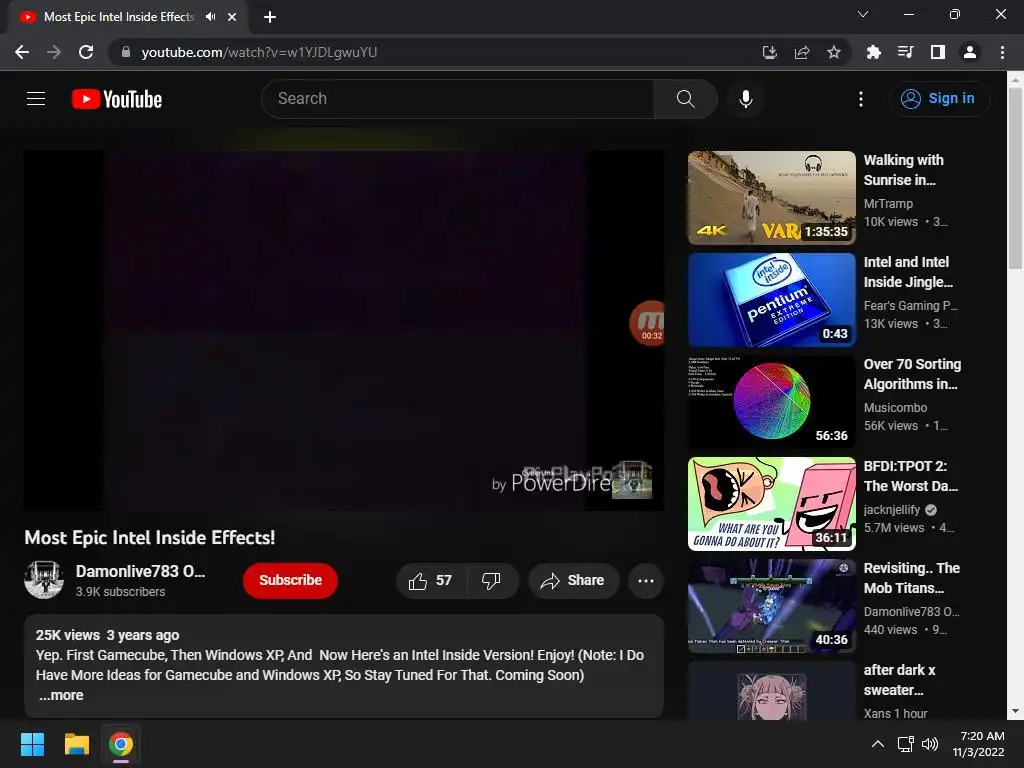Toggle Chrome side panel
Viewport: 1024px width, 768px height.
pyautogui.click(x=938, y=52)
